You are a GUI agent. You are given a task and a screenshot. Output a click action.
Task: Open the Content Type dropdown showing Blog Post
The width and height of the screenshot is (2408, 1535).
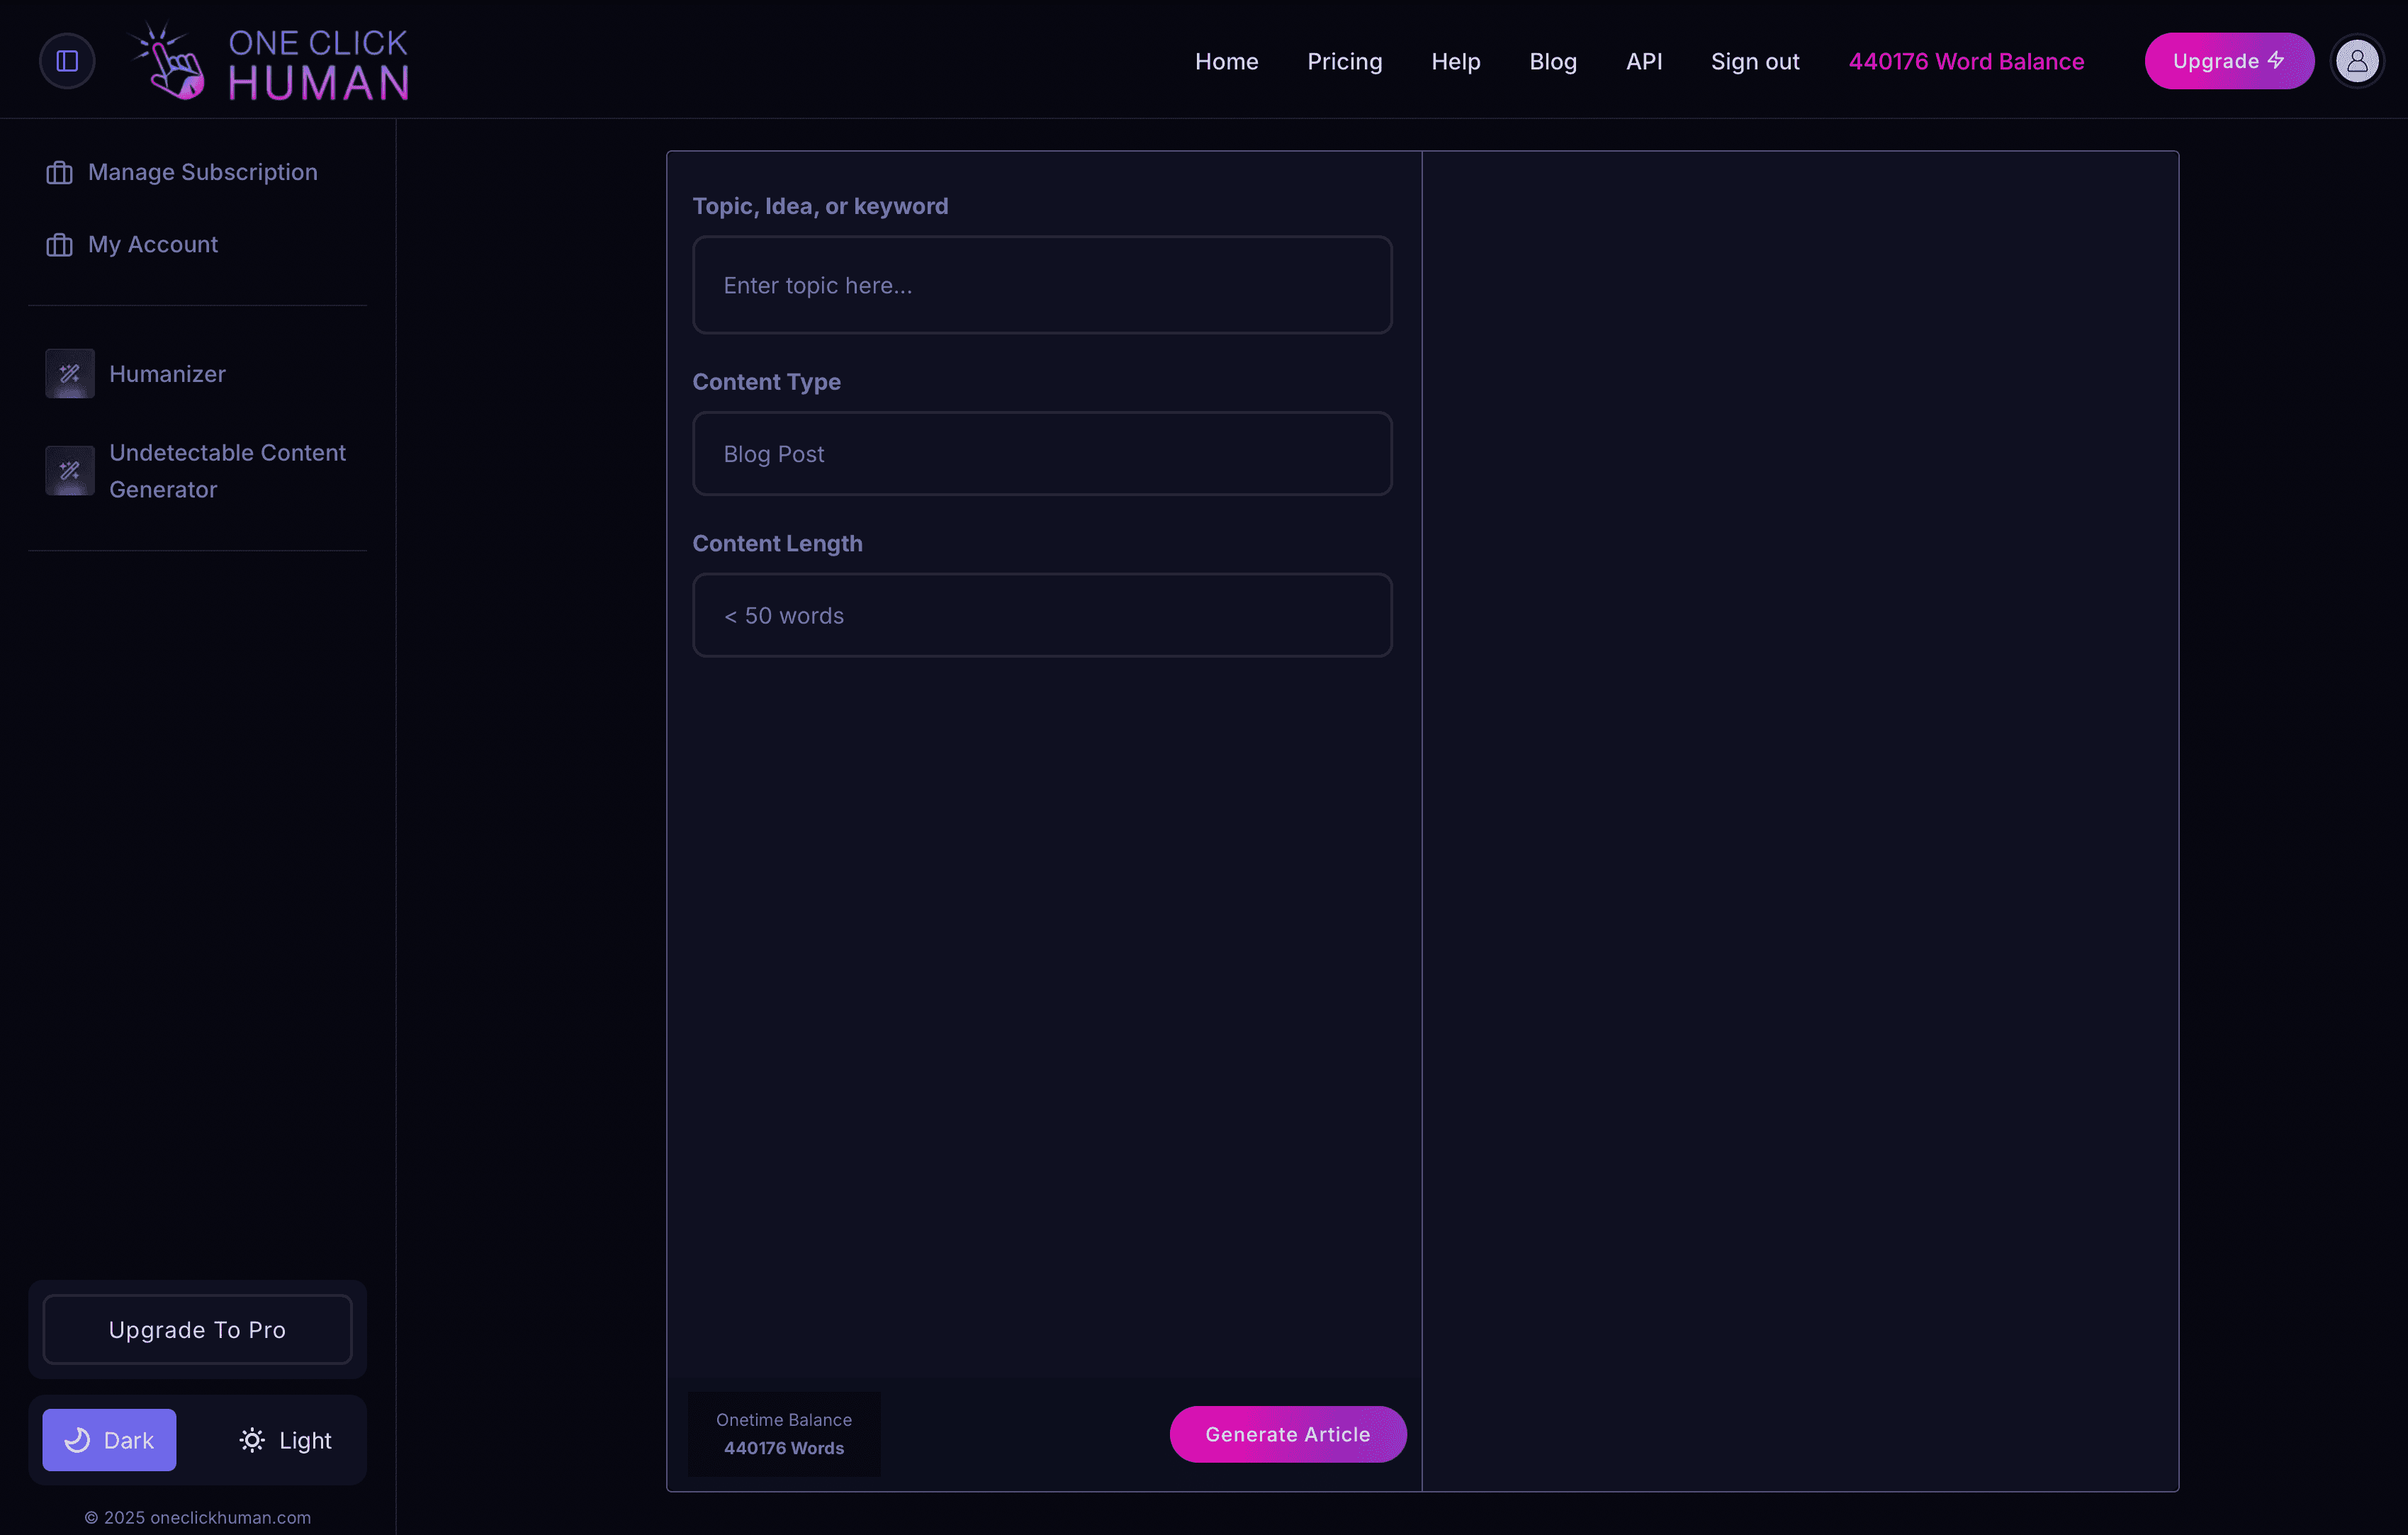coord(1042,454)
